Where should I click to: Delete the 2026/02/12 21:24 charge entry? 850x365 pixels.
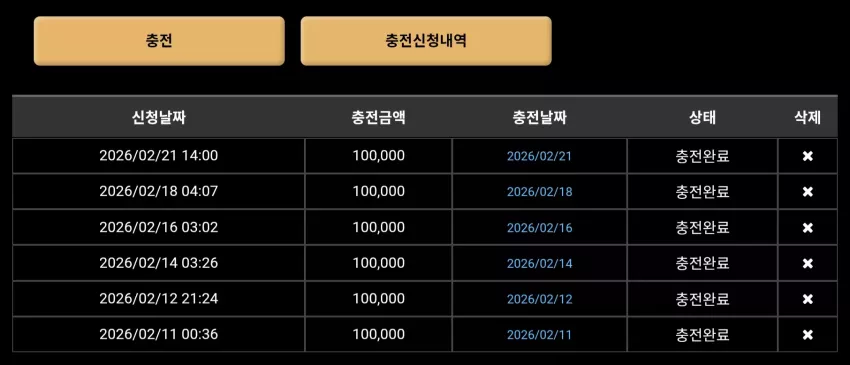(808, 299)
